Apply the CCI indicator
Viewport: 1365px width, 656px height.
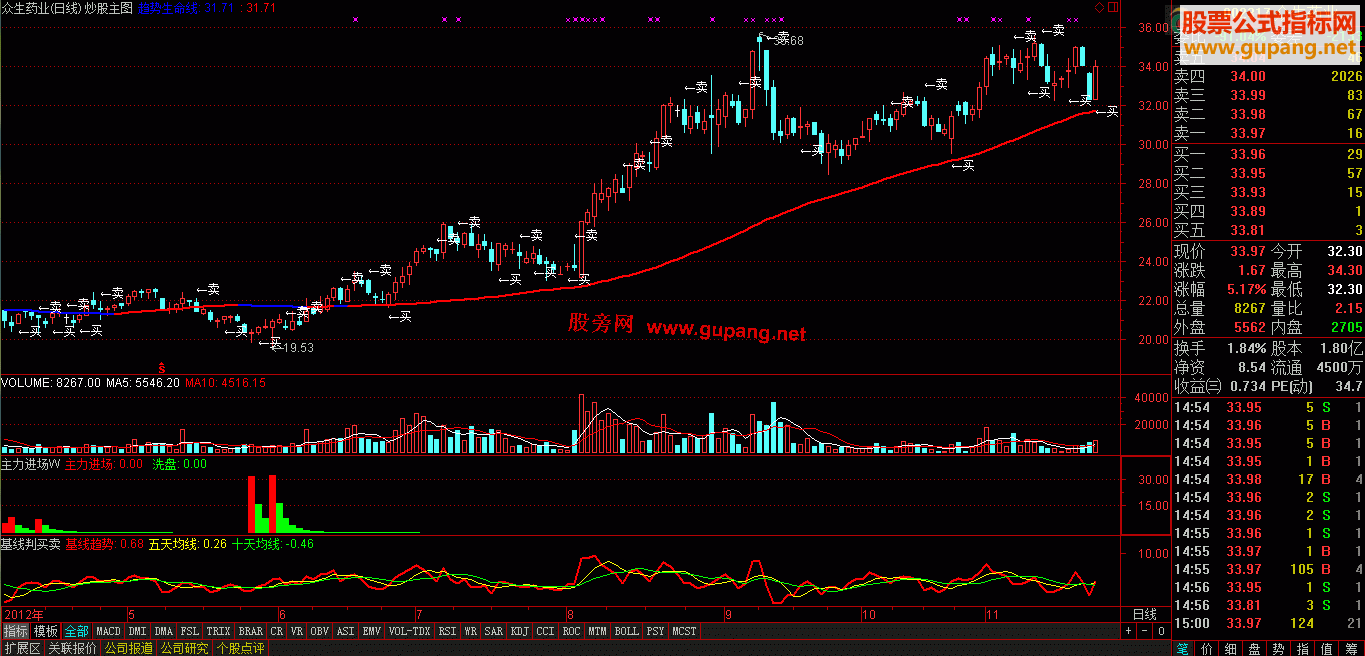(546, 631)
